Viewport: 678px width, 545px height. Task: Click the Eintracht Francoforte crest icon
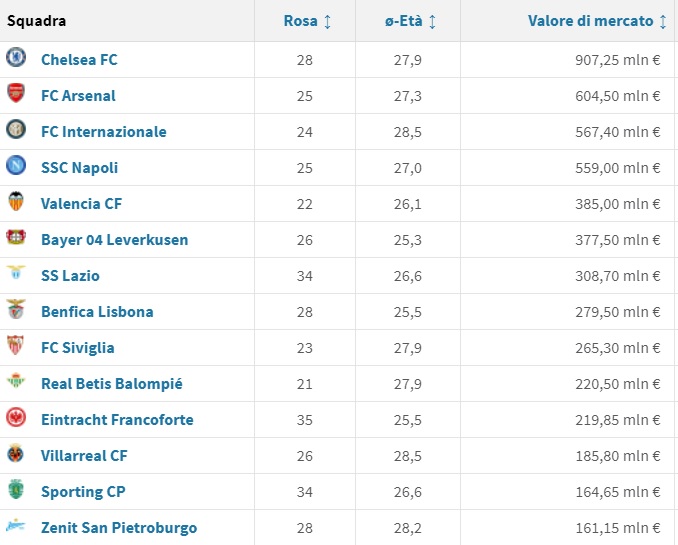pyautogui.click(x=16, y=419)
